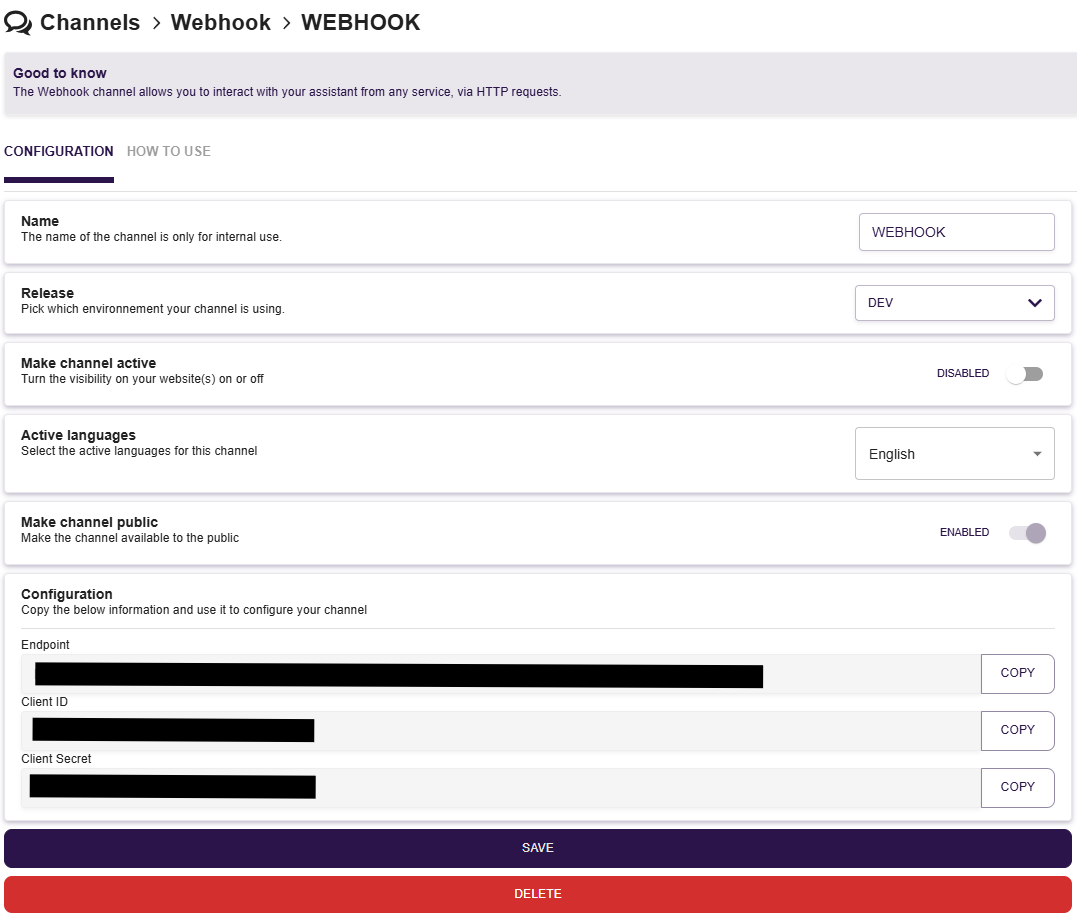Click the first breadcrumb separator chevron
This screenshot has height=917, width=1077.
click(157, 23)
